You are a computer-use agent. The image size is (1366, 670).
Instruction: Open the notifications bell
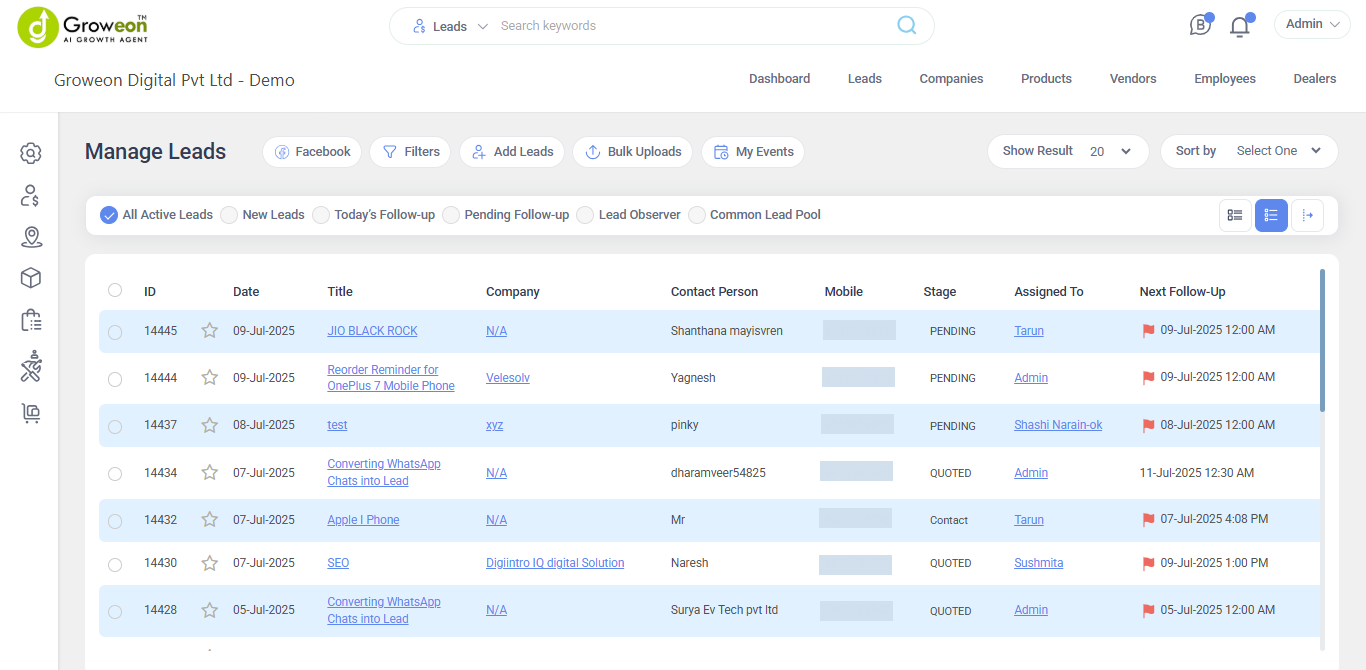pyautogui.click(x=1239, y=24)
